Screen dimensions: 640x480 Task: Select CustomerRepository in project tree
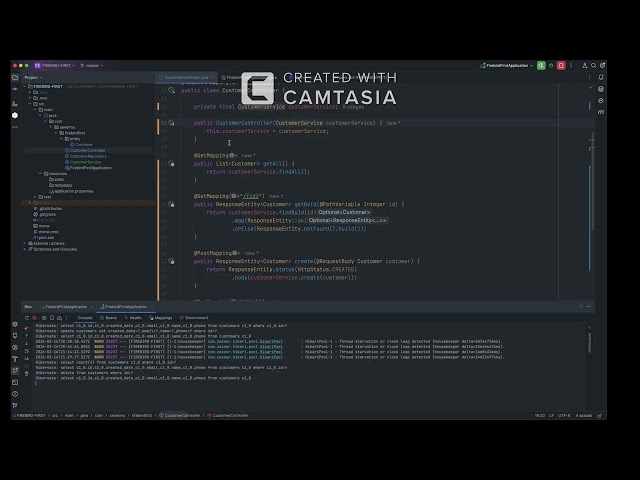(x=88, y=156)
